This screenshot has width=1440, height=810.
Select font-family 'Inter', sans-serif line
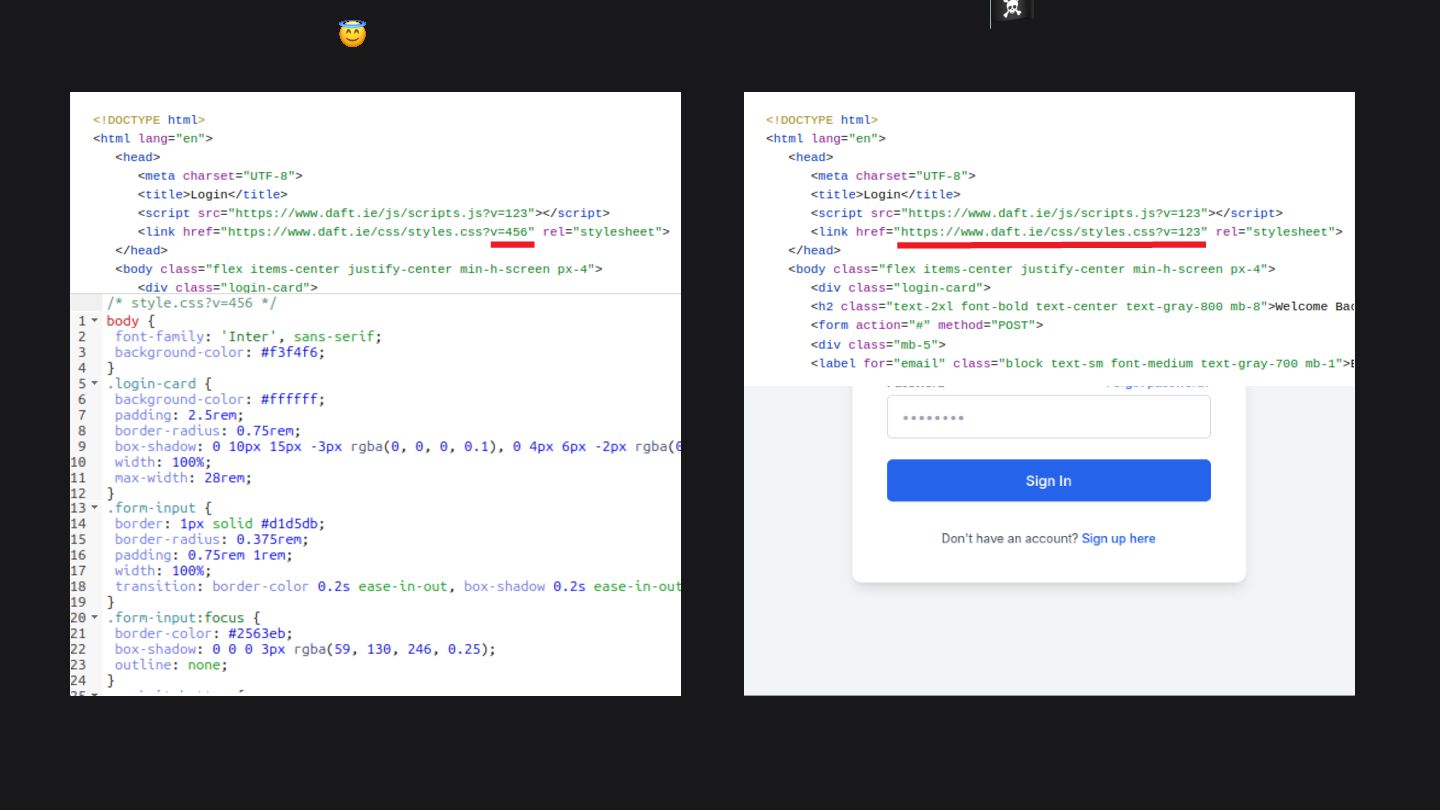(x=248, y=337)
